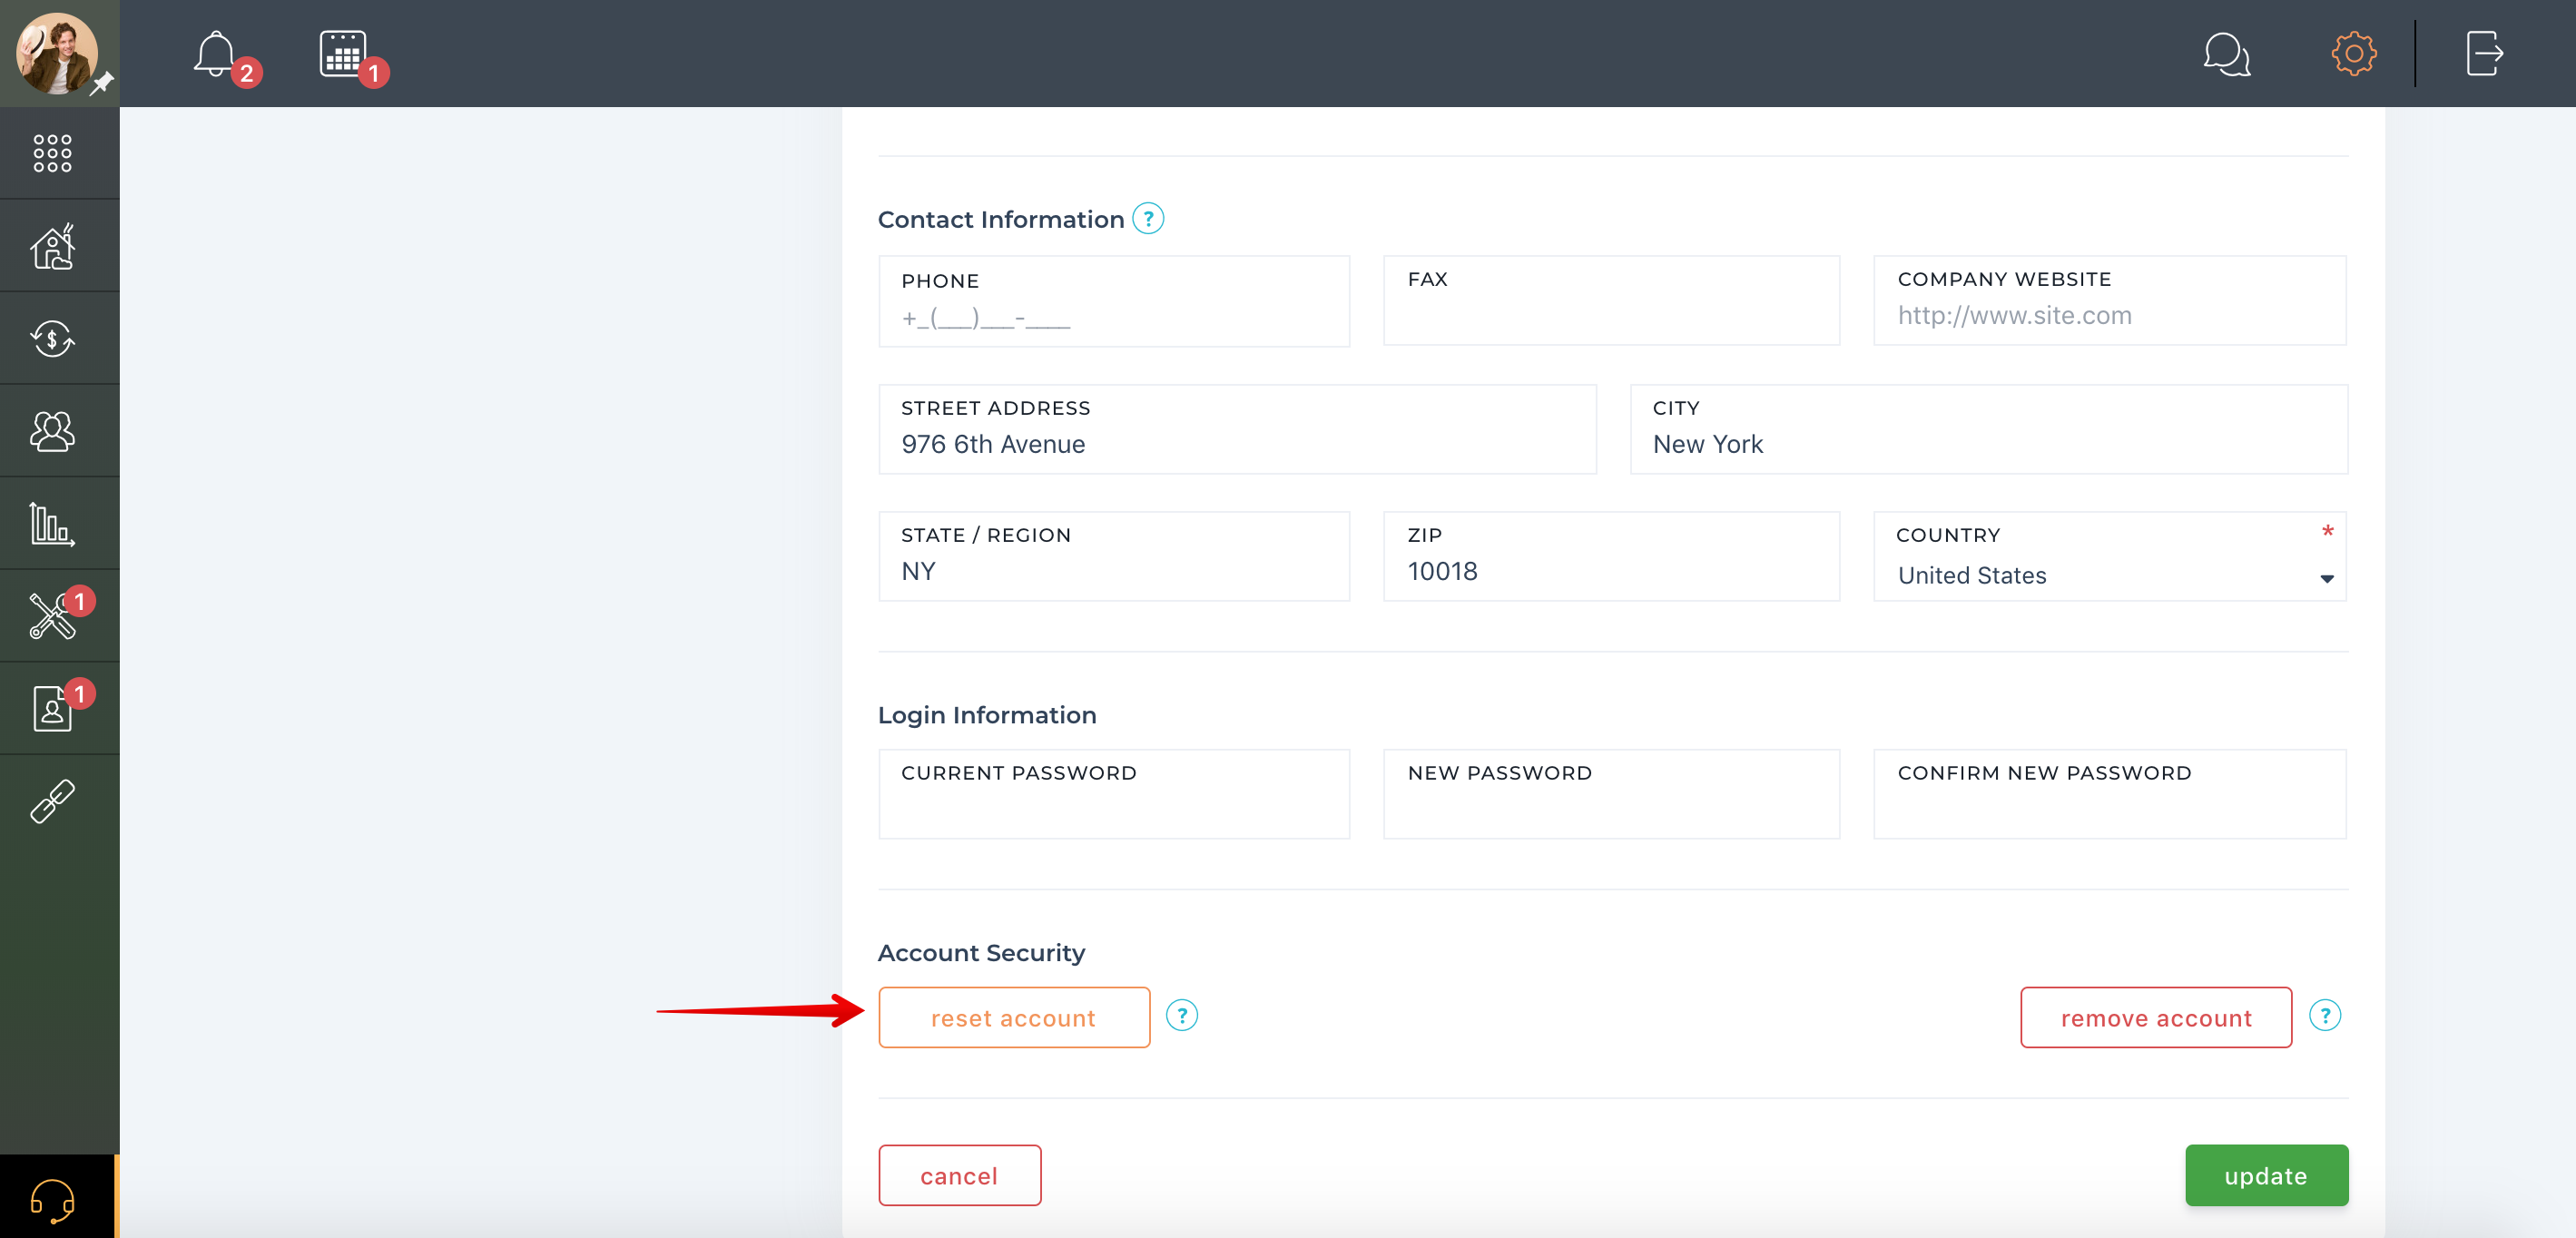The width and height of the screenshot is (2576, 1238).
Task: Open the maintenance tools icon in sidebar
Action: pyautogui.click(x=52, y=616)
